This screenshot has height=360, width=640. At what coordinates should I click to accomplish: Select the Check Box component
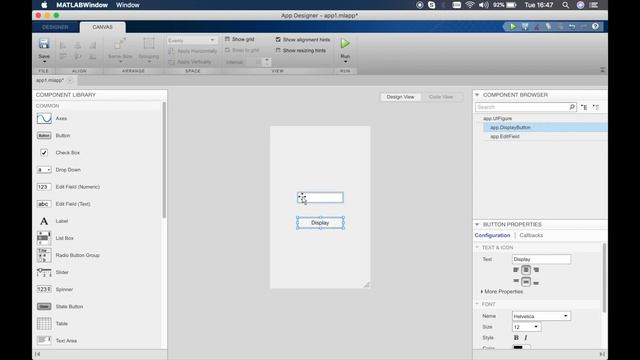(x=67, y=153)
